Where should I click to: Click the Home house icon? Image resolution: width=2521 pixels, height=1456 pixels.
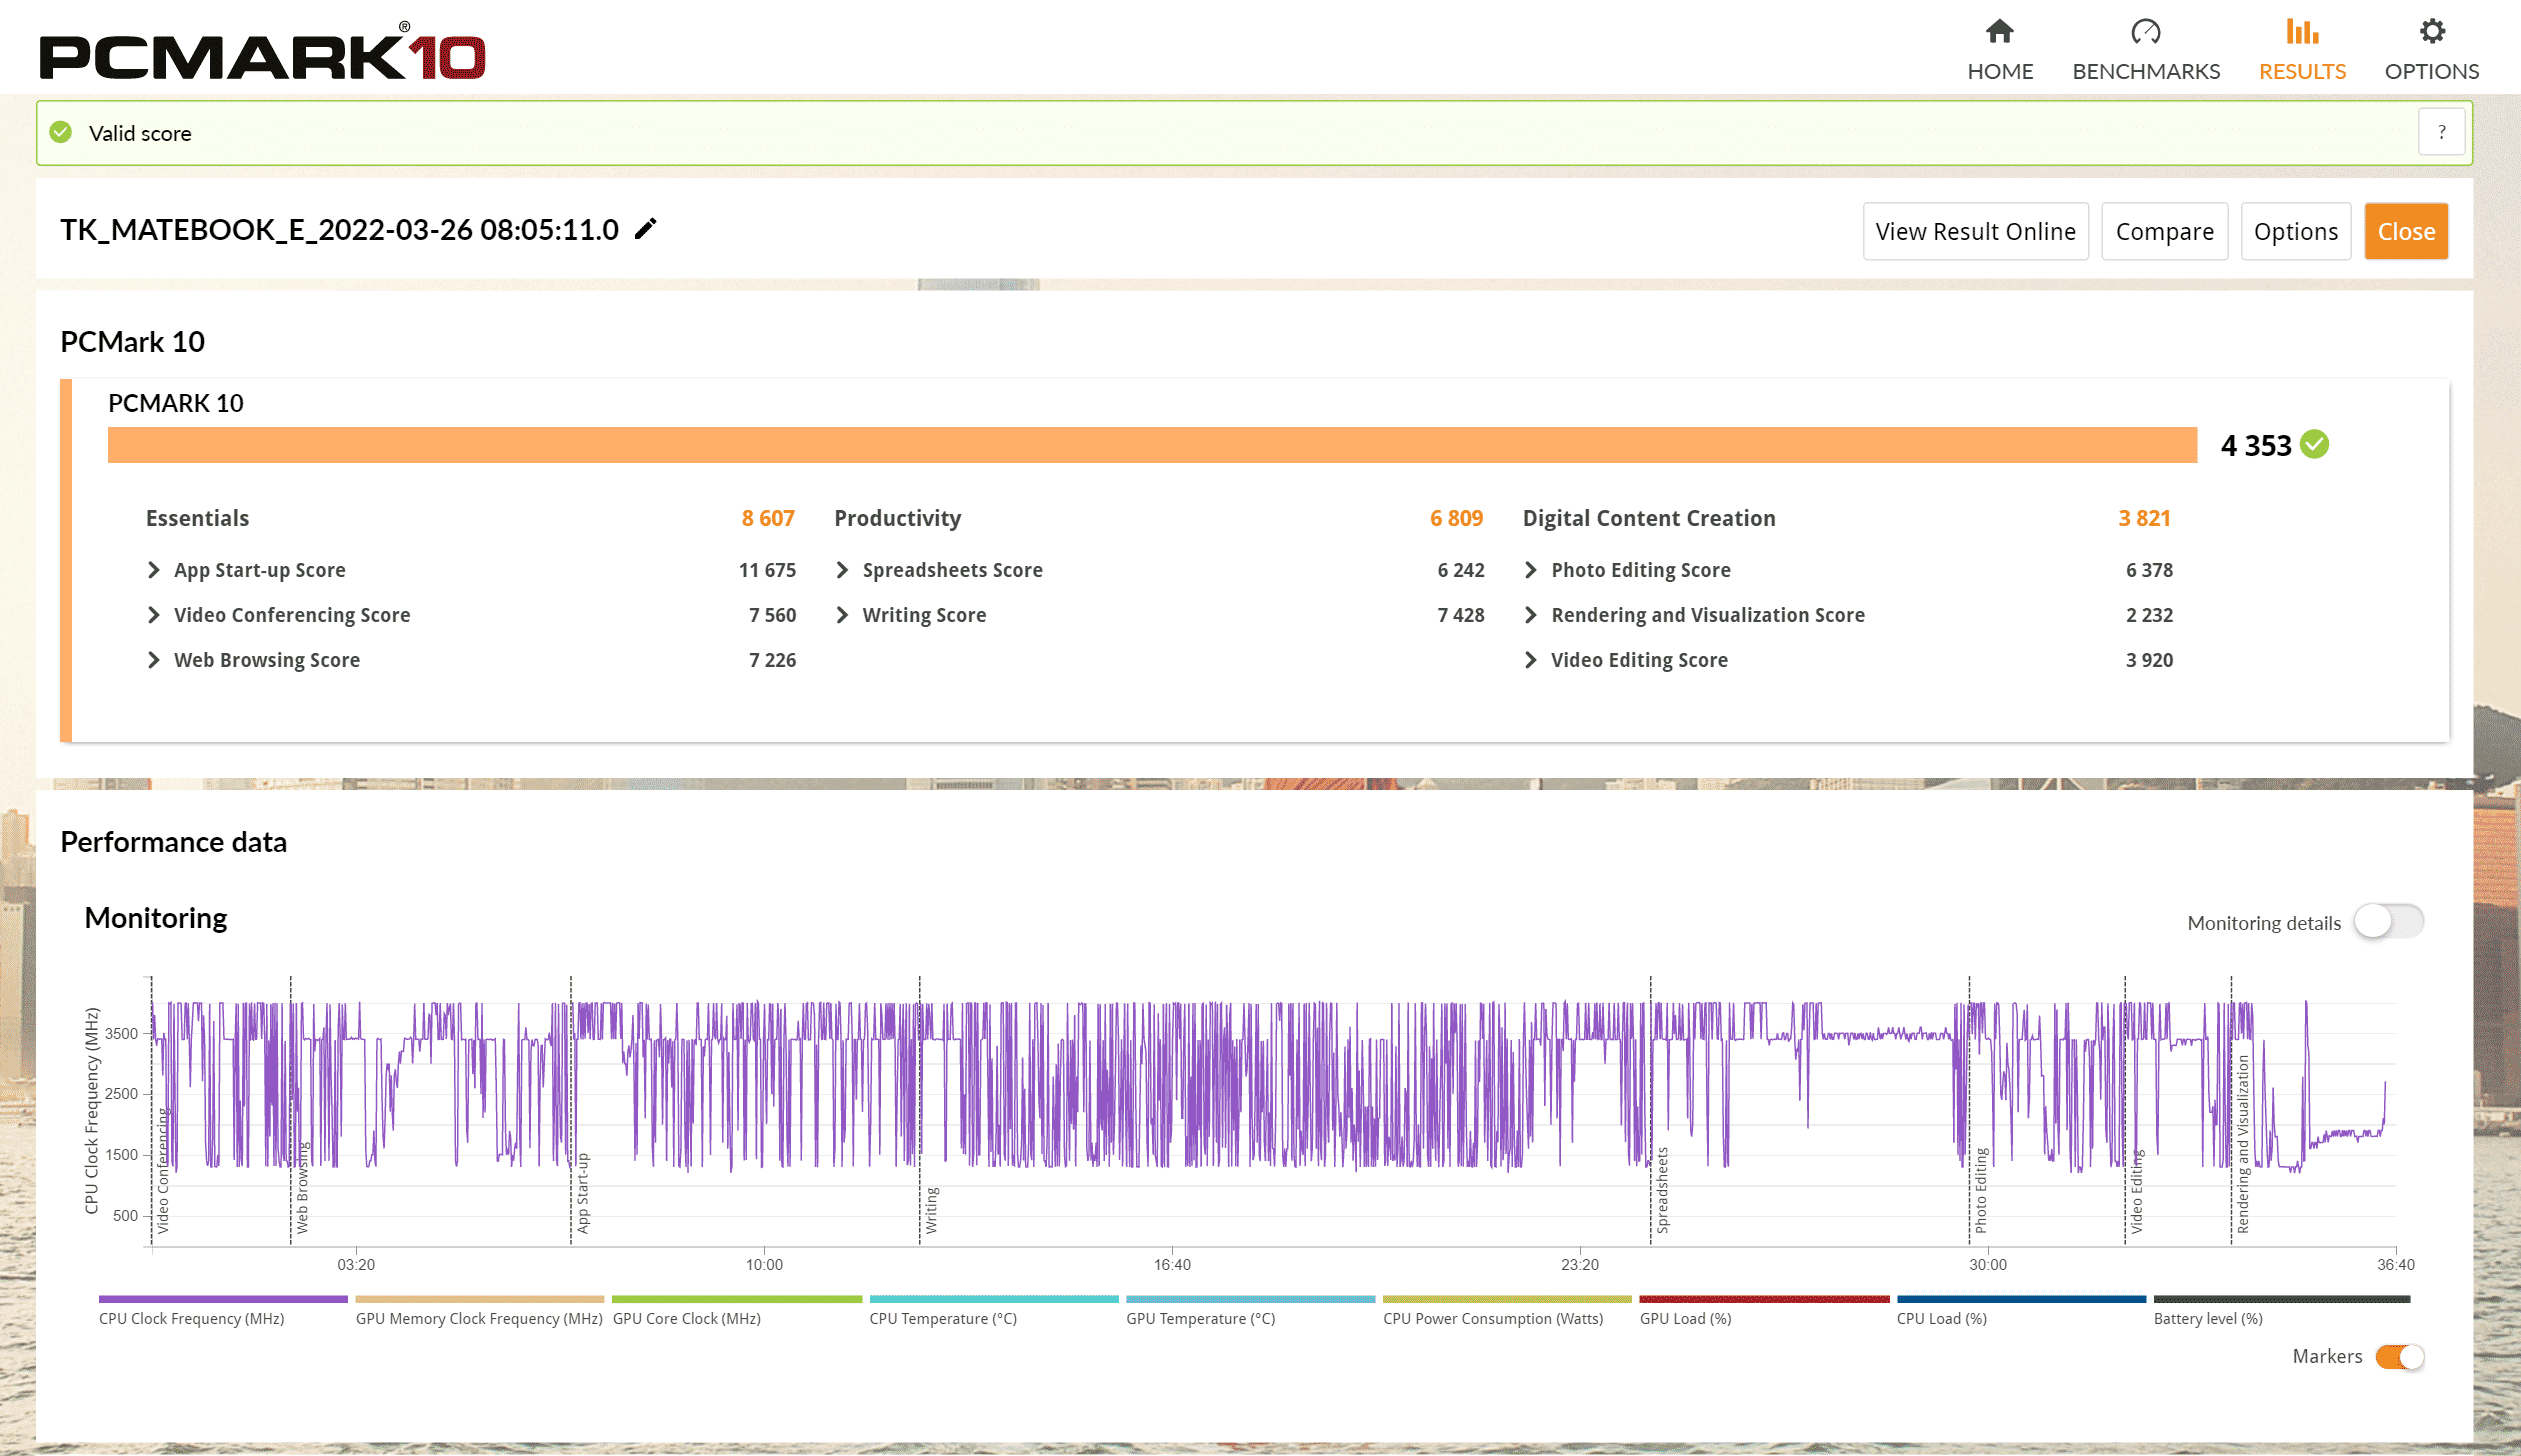tap(2000, 32)
